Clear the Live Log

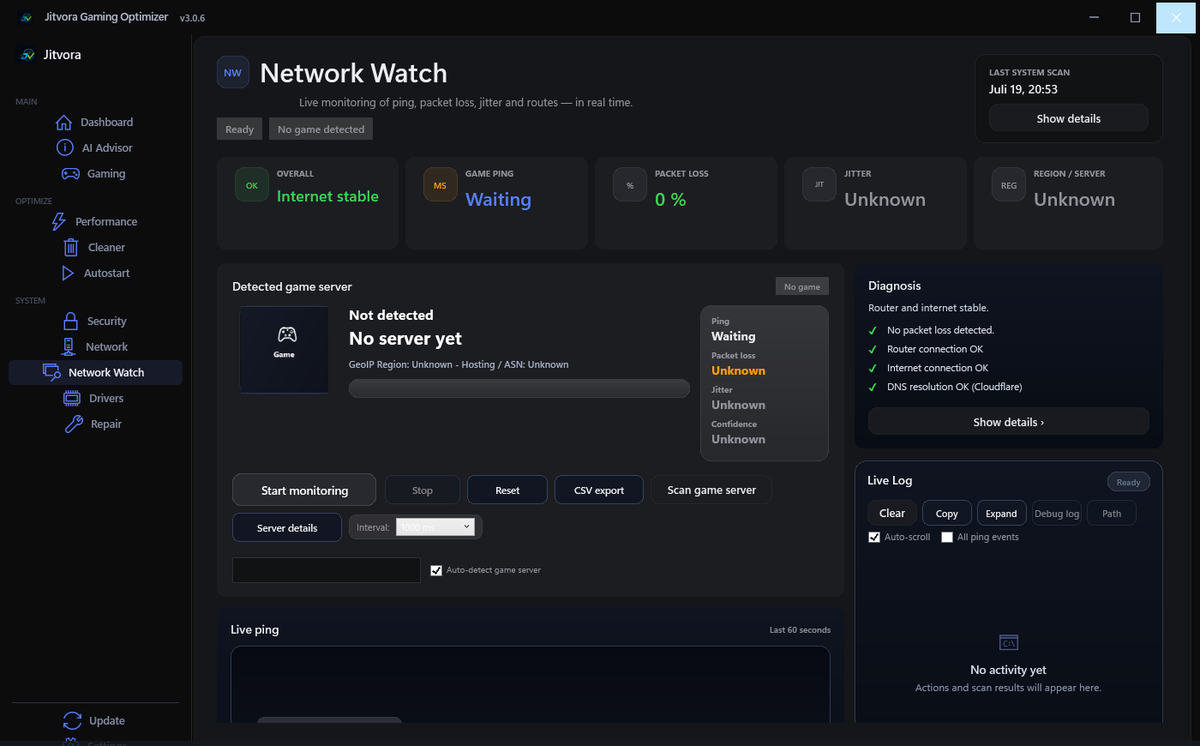click(x=892, y=513)
